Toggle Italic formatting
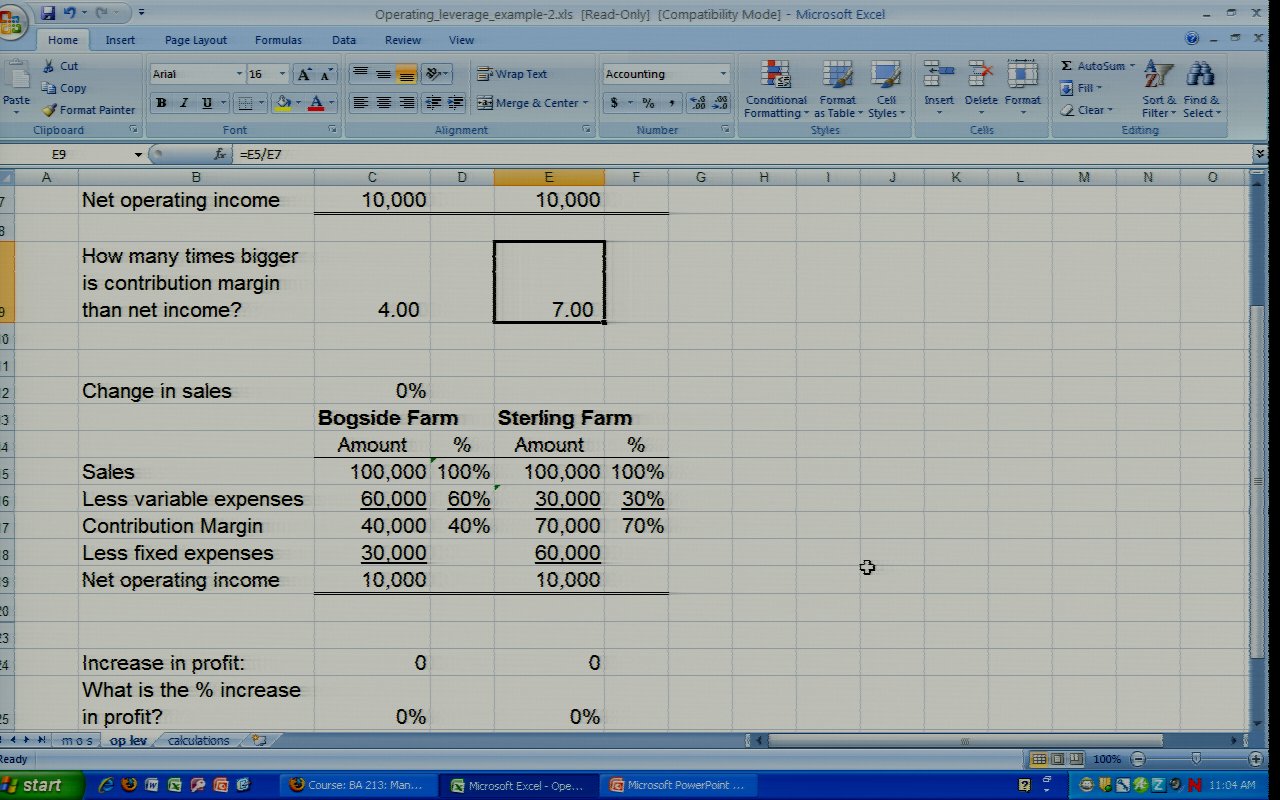Screen dimensions: 1280x800 184,103
